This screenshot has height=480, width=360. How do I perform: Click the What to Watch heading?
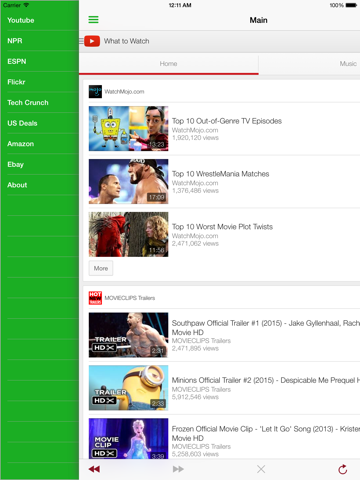point(127,41)
